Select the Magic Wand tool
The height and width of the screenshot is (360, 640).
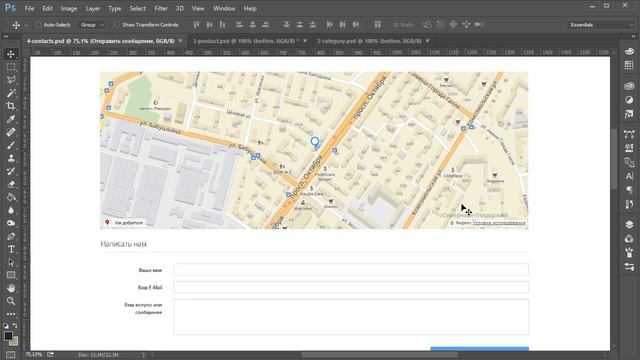(11, 93)
